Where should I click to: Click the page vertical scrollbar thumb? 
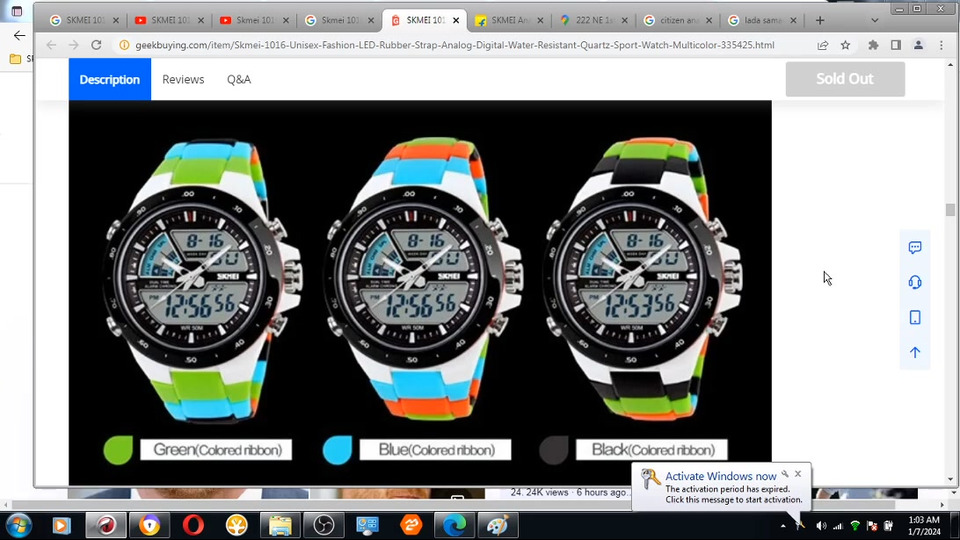950,209
